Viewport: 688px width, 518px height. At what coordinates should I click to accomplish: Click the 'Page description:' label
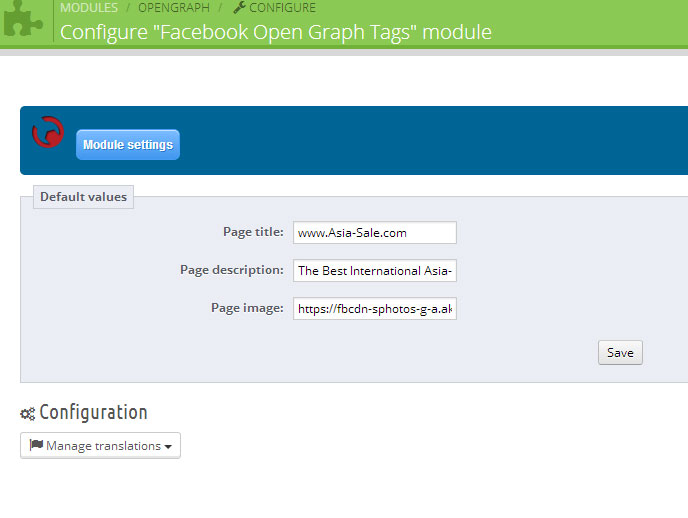(232, 270)
